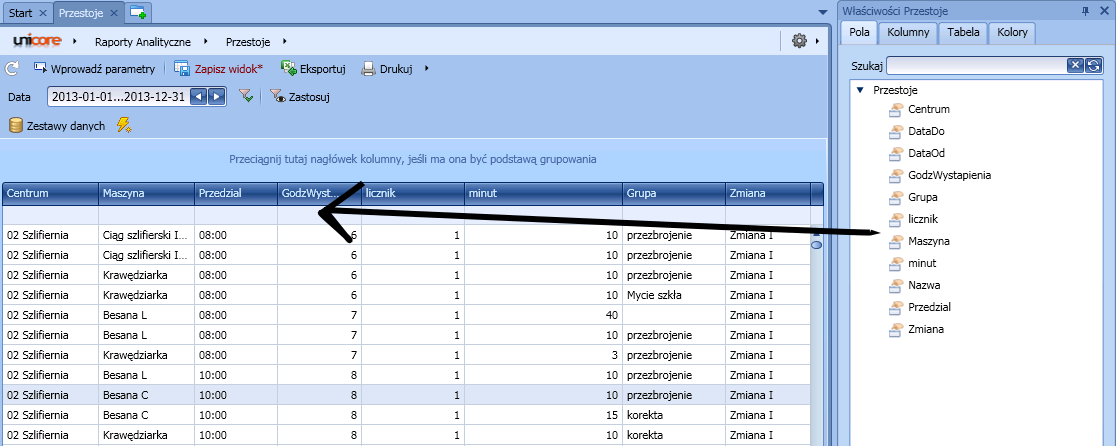Viewport: 1116px width, 446px height.
Task: Expand the arrow after Raporty Analityczne
Action: click(205, 42)
